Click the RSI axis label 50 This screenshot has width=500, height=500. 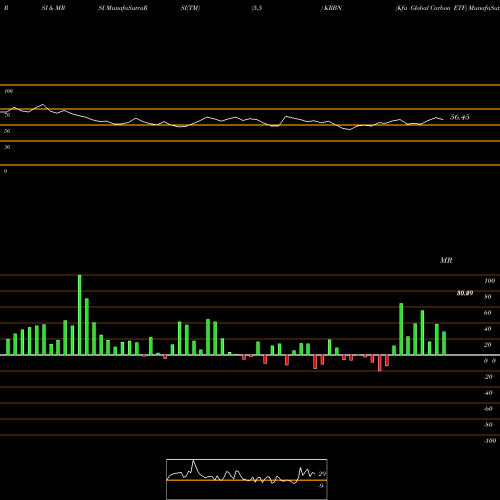pyautogui.click(x=7, y=131)
